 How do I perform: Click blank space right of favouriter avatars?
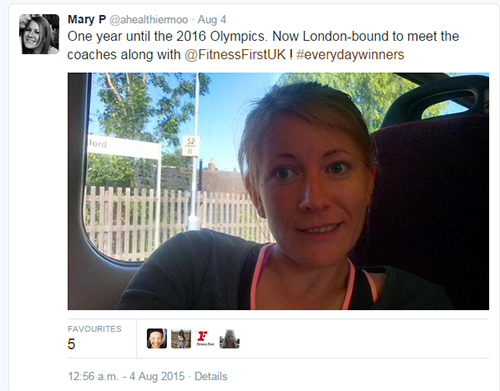point(365,338)
